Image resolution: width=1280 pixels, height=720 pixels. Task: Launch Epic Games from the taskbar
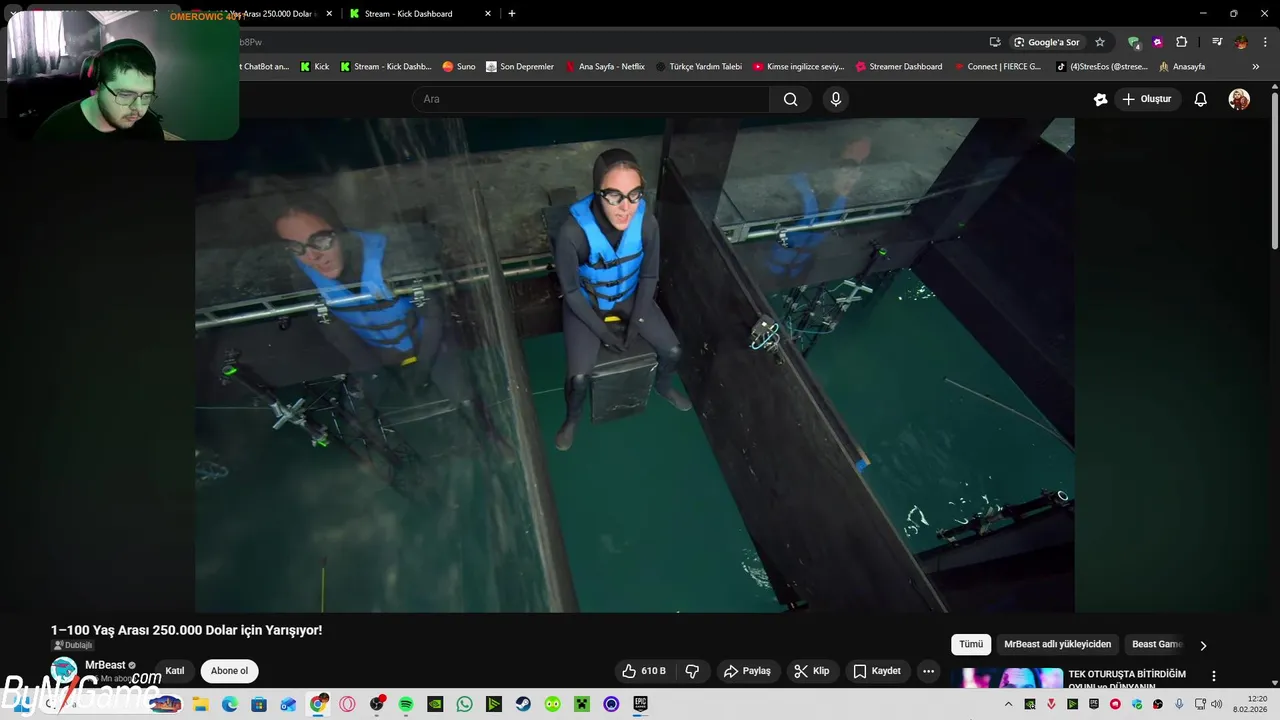tap(640, 704)
